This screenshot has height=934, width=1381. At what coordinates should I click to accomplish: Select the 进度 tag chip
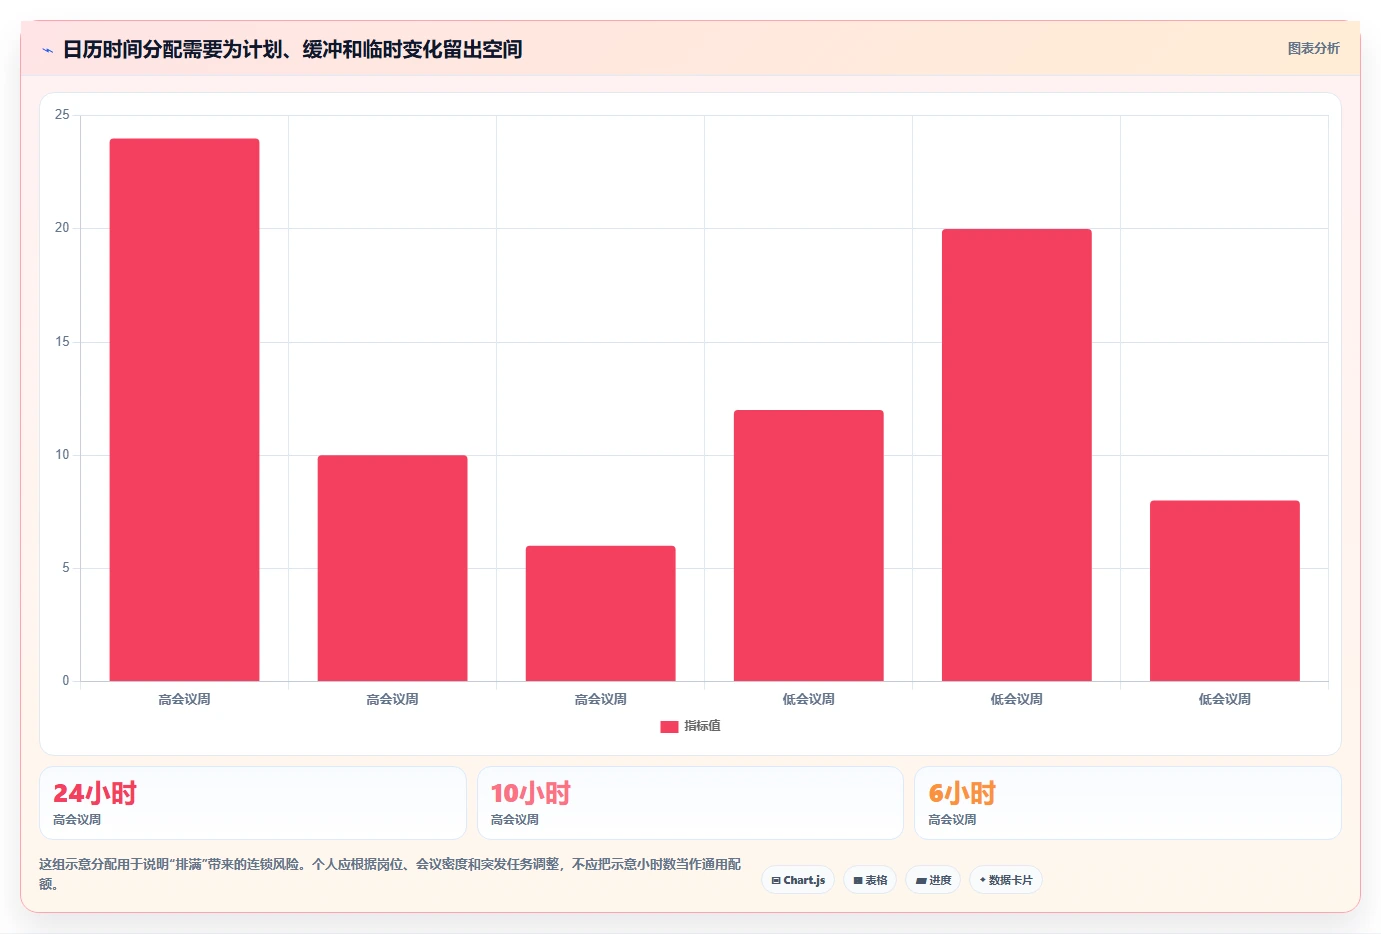tap(933, 880)
